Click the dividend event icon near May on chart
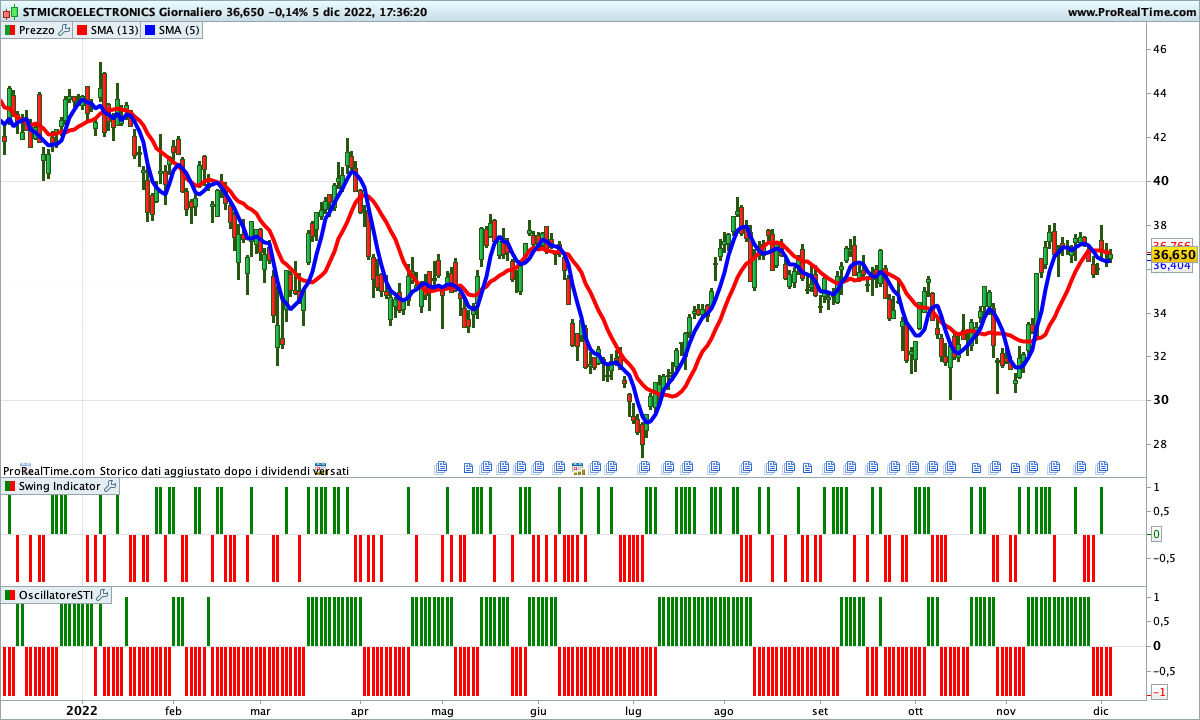Screen dimensions: 1200x720 click(x=443, y=466)
